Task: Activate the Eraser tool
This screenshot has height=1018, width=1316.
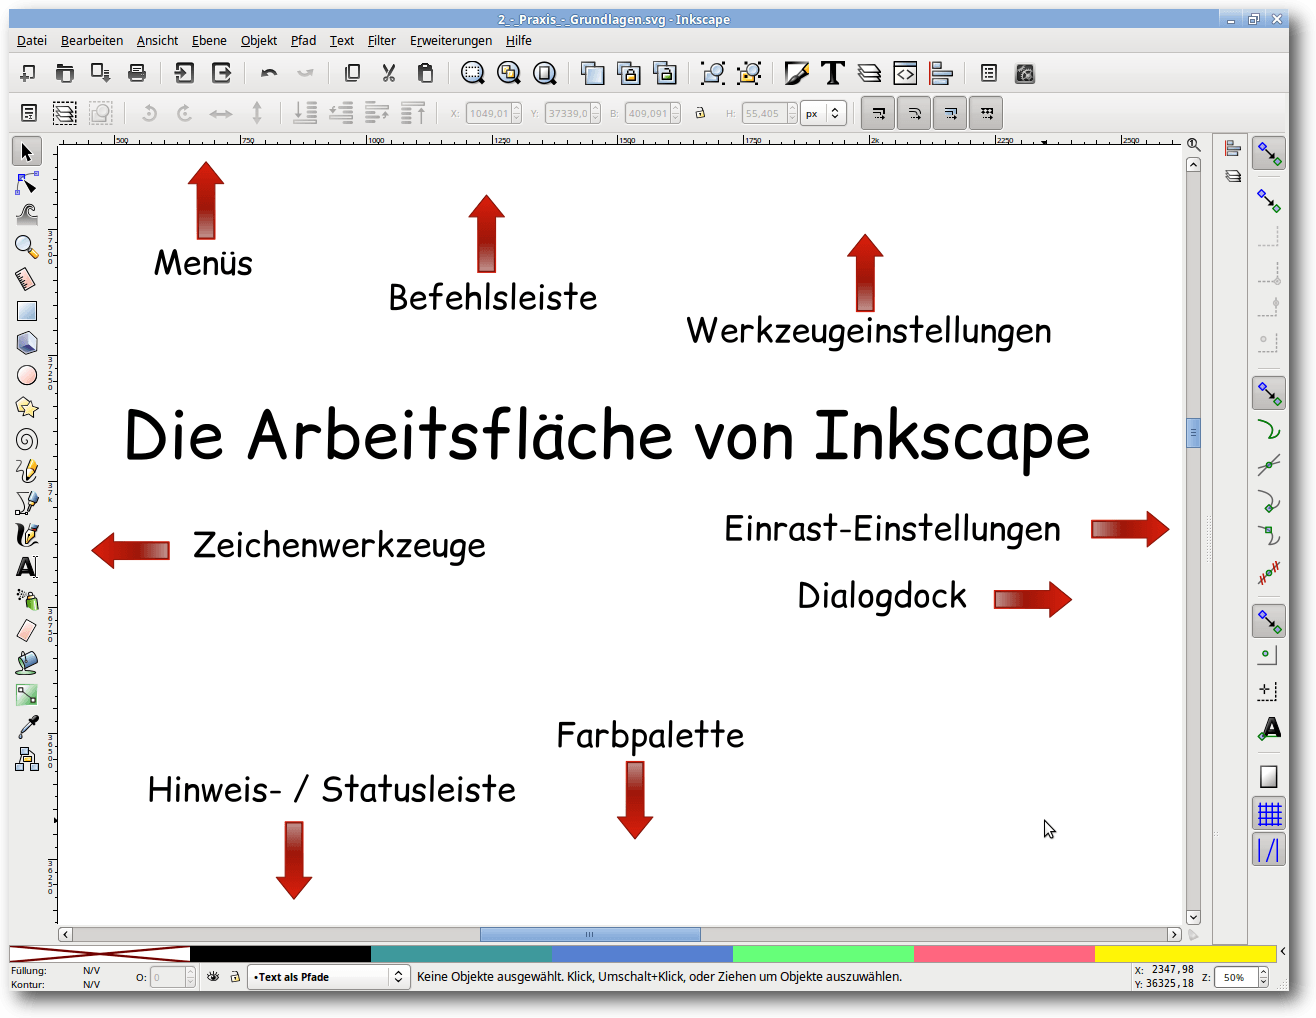Action: coord(27,630)
